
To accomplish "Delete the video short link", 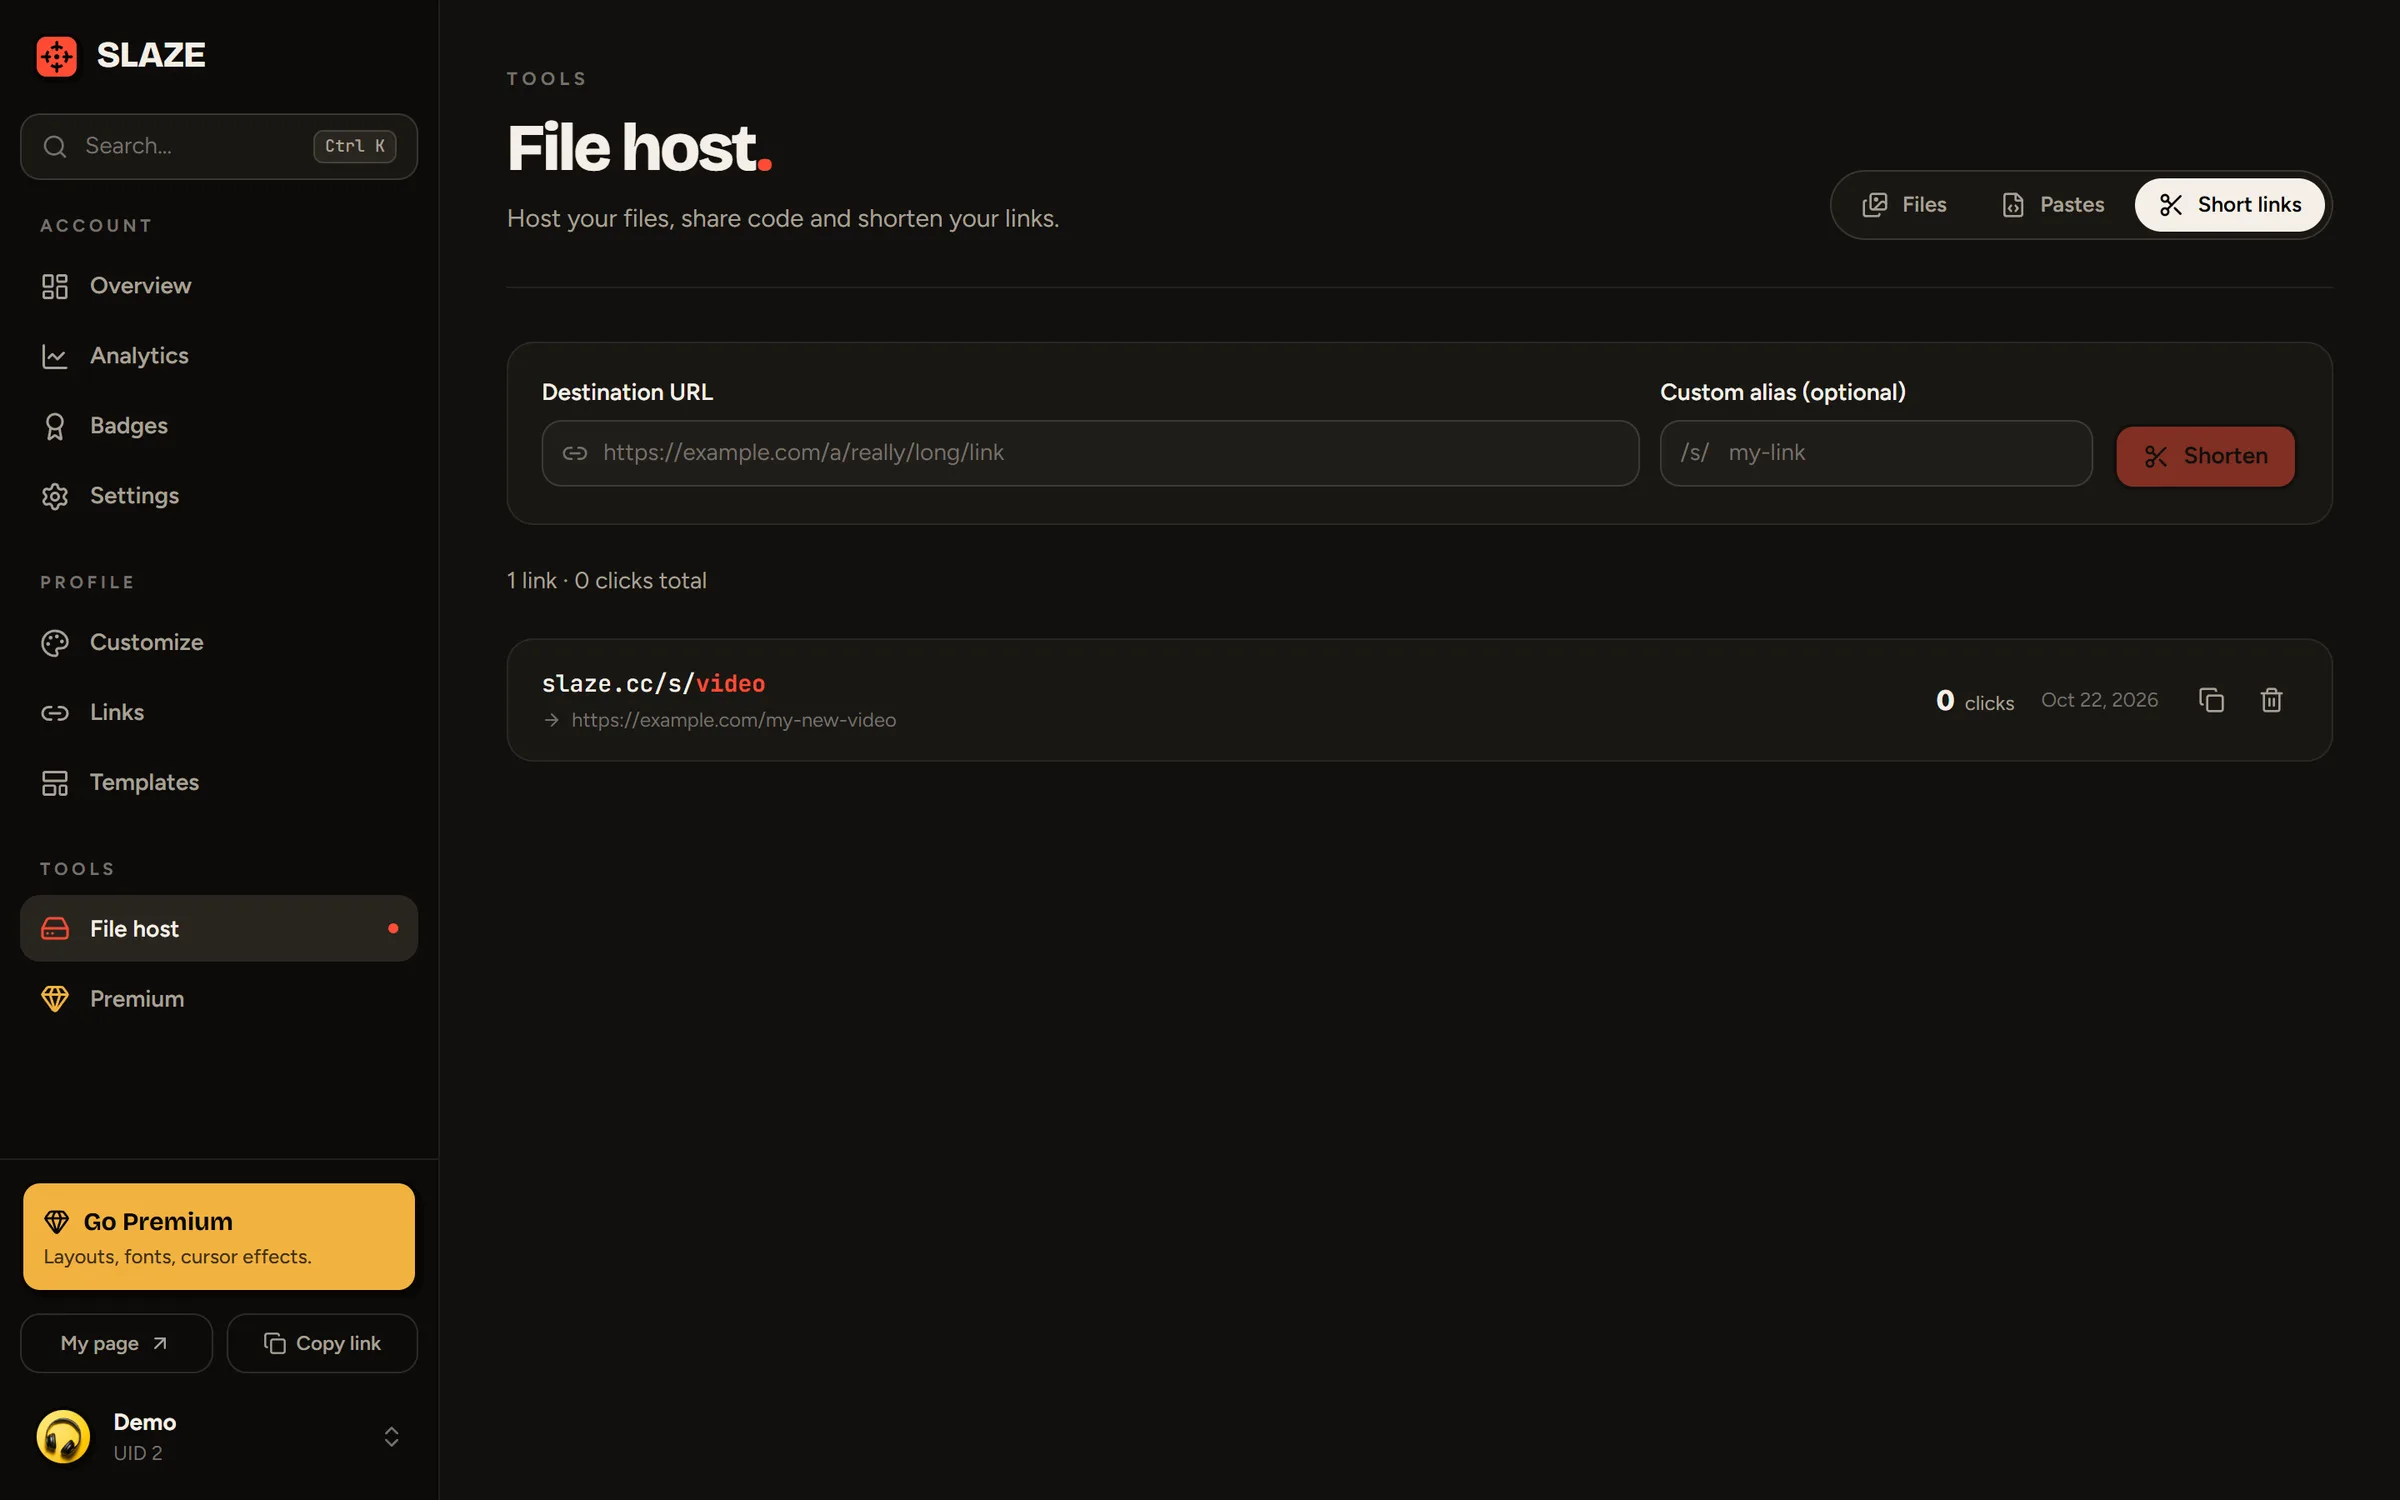I will coord(2271,700).
